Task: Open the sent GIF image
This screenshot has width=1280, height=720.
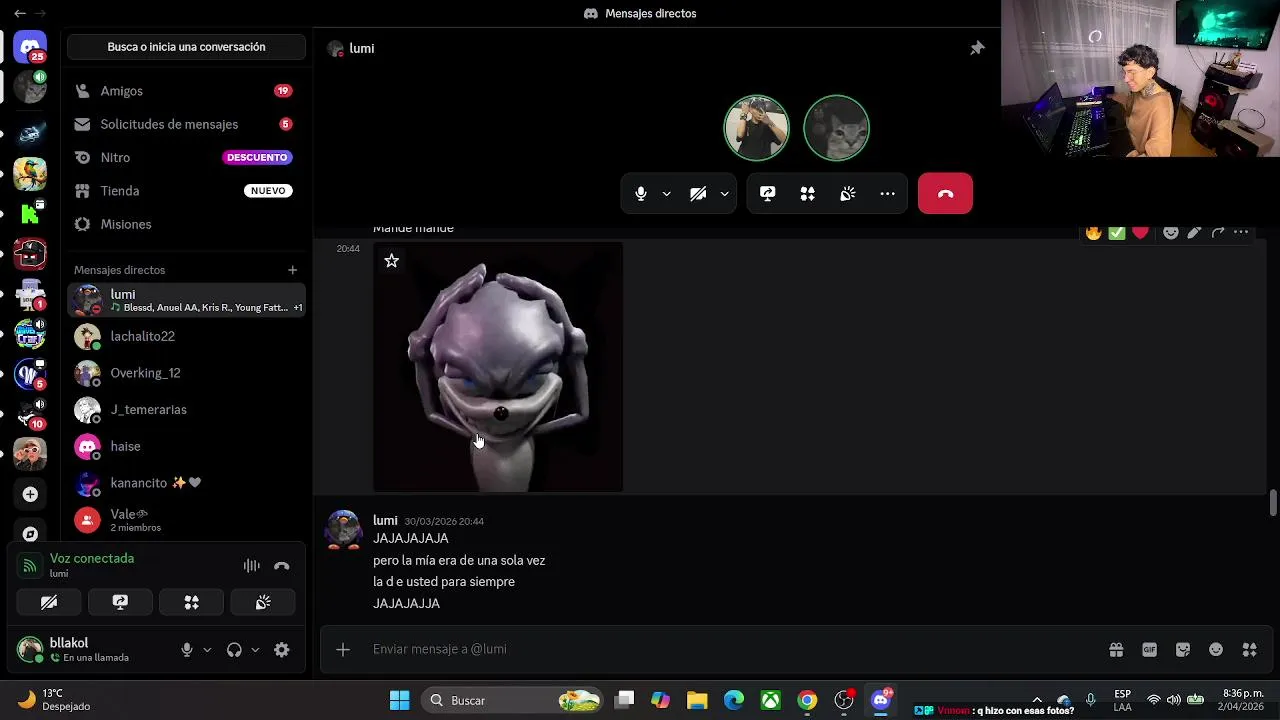Action: click(x=498, y=367)
